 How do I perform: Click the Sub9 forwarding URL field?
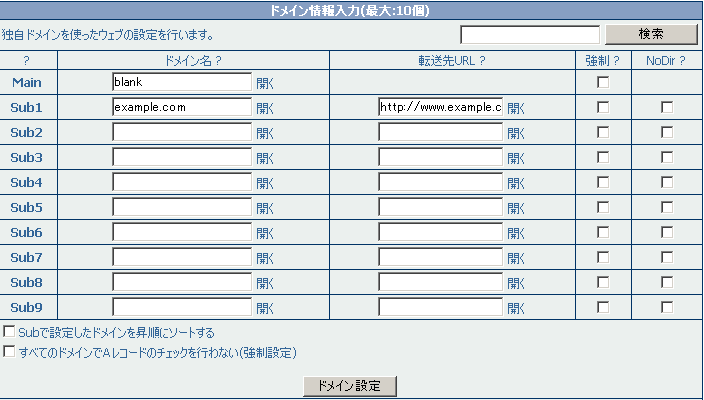tap(440, 308)
